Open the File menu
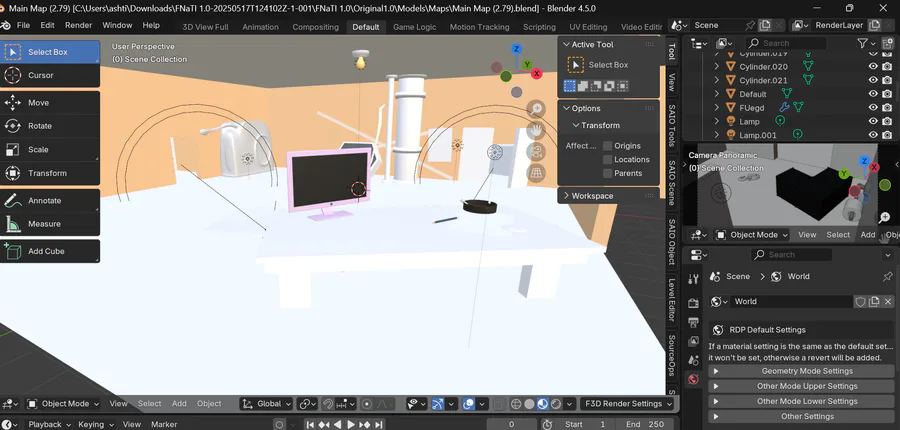Viewport: 900px width, 430px height. (x=24, y=25)
